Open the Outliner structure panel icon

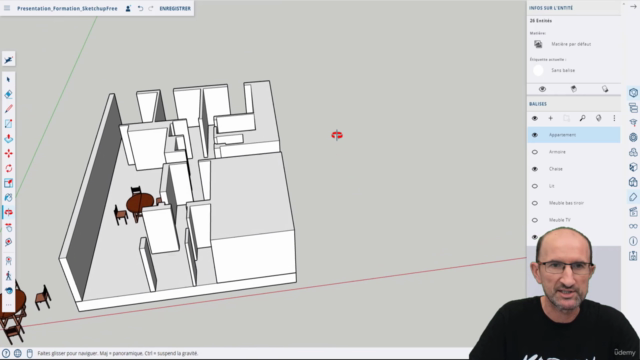pyautogui.click(x=633, y=108)
